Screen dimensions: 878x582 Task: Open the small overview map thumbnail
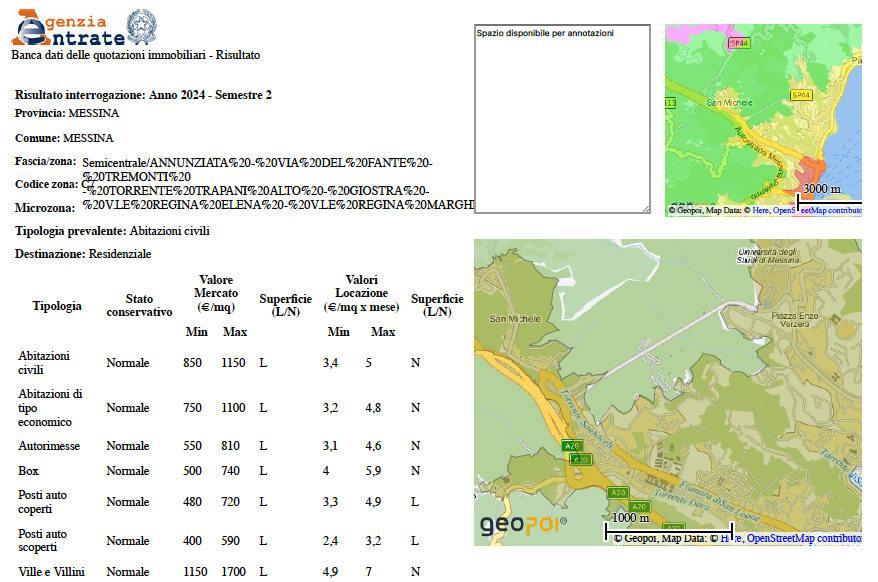click(763, 120)
